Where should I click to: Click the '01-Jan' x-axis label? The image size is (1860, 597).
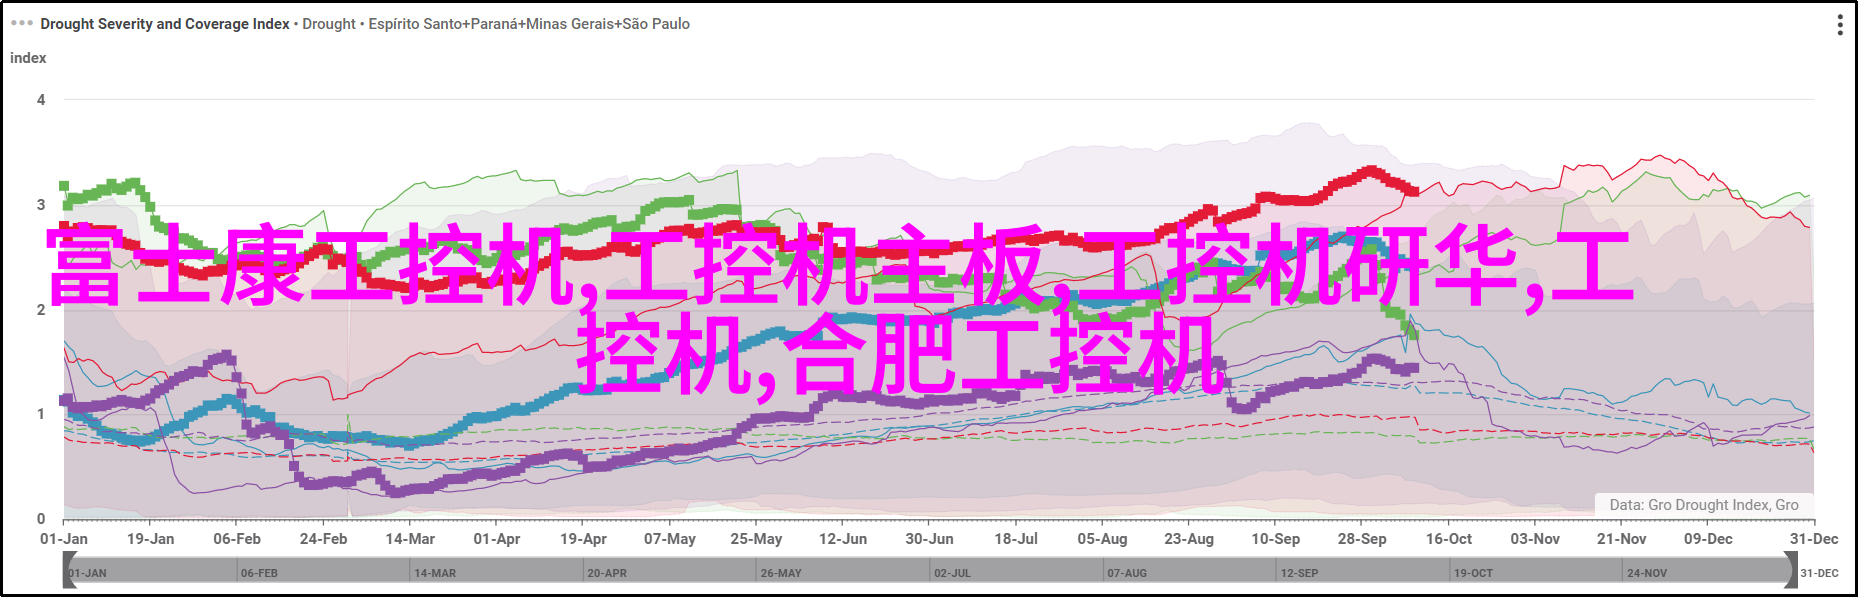point(64,539)
